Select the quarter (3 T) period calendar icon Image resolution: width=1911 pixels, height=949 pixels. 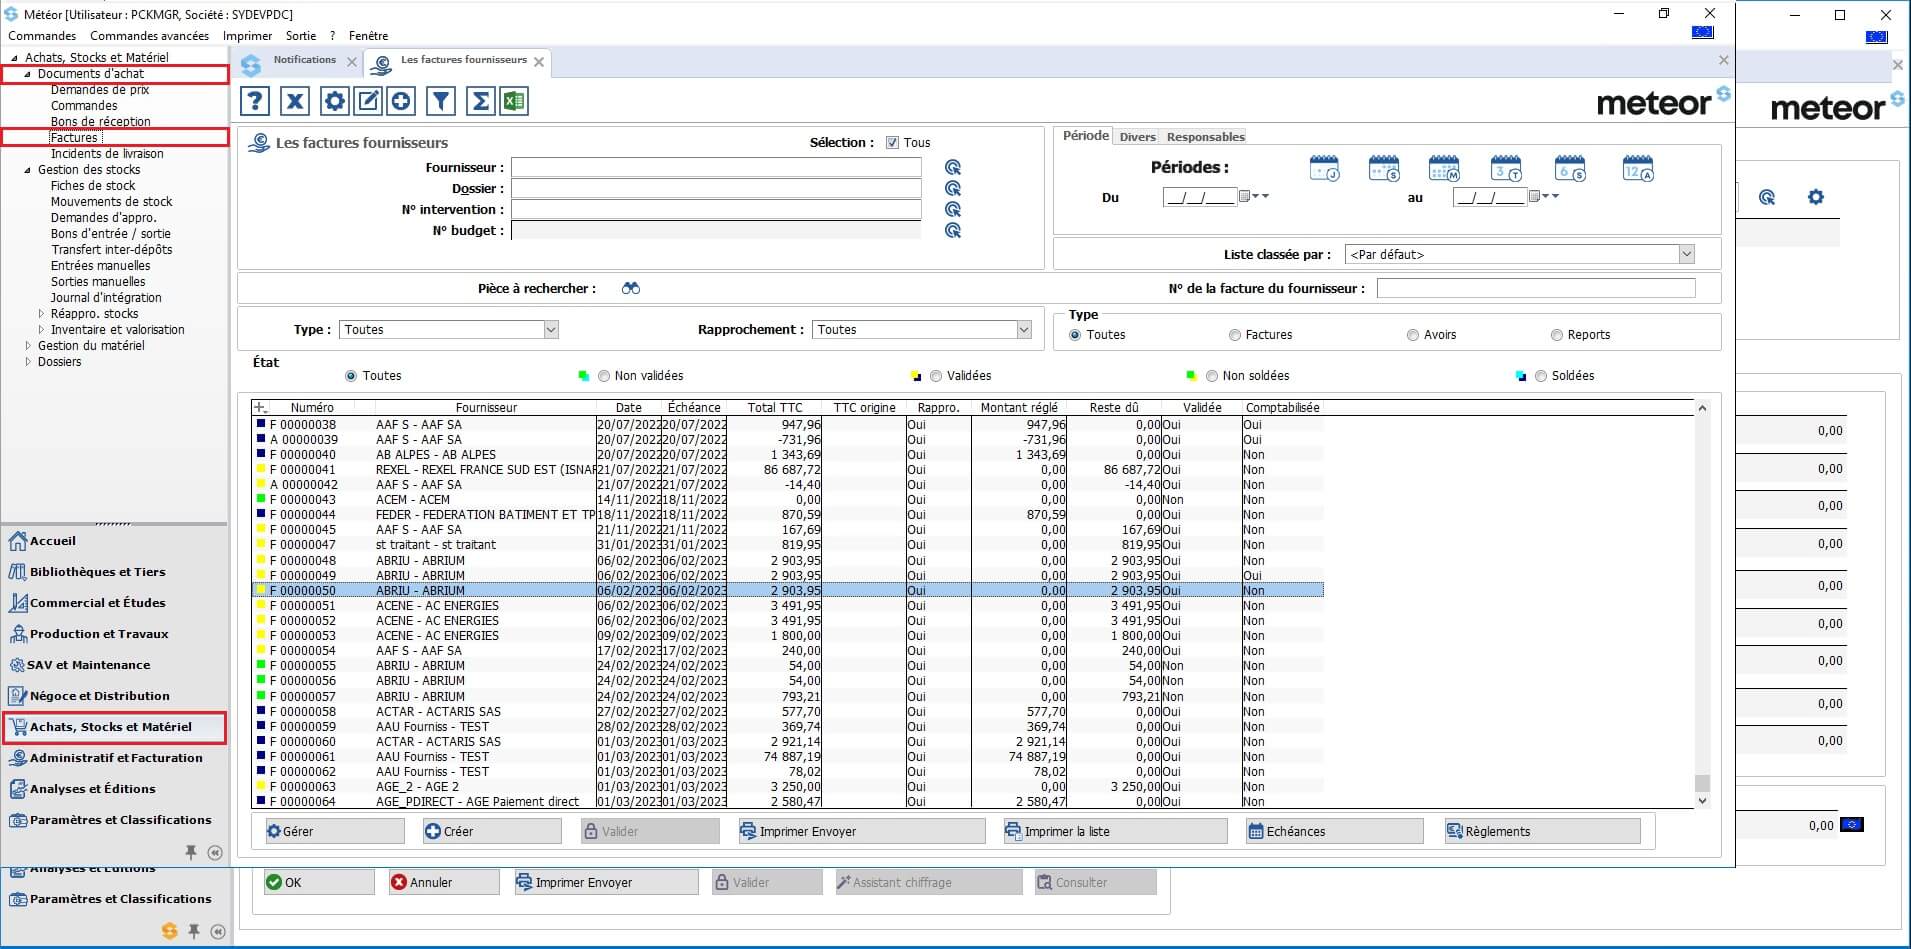[x=1506, y=168]
